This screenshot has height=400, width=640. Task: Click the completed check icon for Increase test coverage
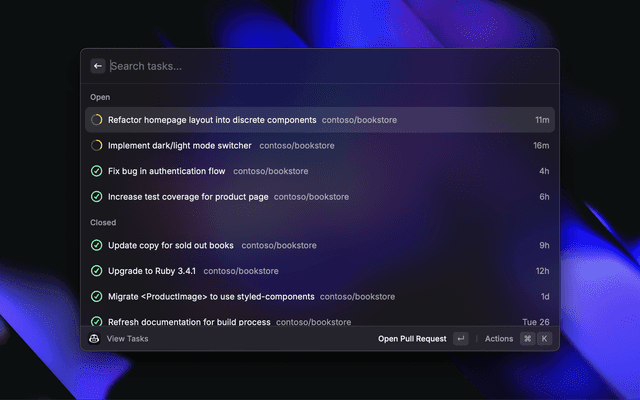(97, 197)
